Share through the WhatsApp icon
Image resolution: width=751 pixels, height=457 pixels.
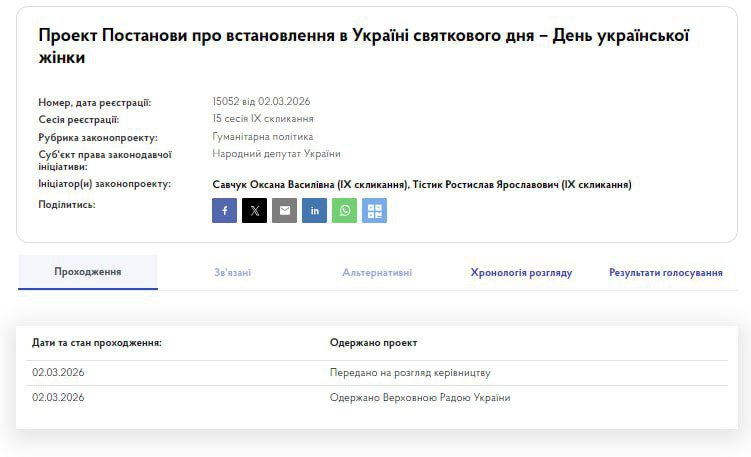(x=344, y=211)
